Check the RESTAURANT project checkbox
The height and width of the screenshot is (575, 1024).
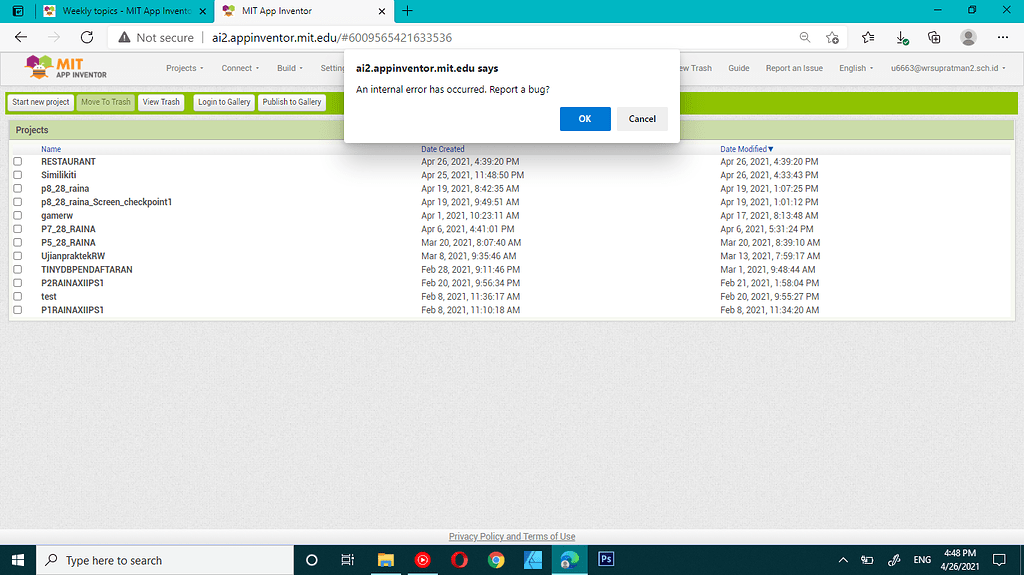17,161
